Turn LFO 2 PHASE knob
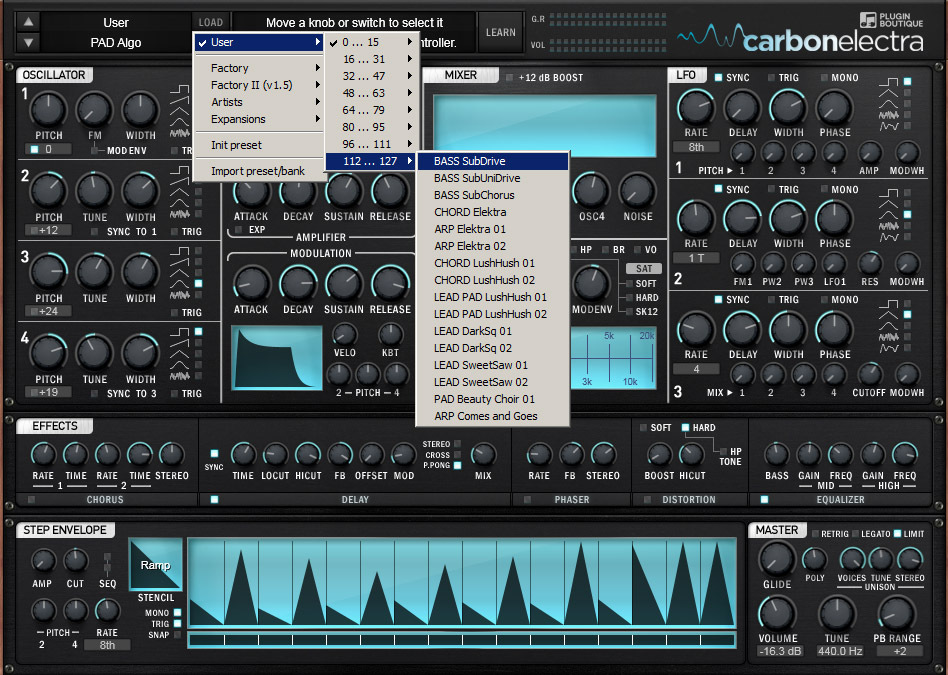Viewport: 948px width, 675px height. point(834,219)
